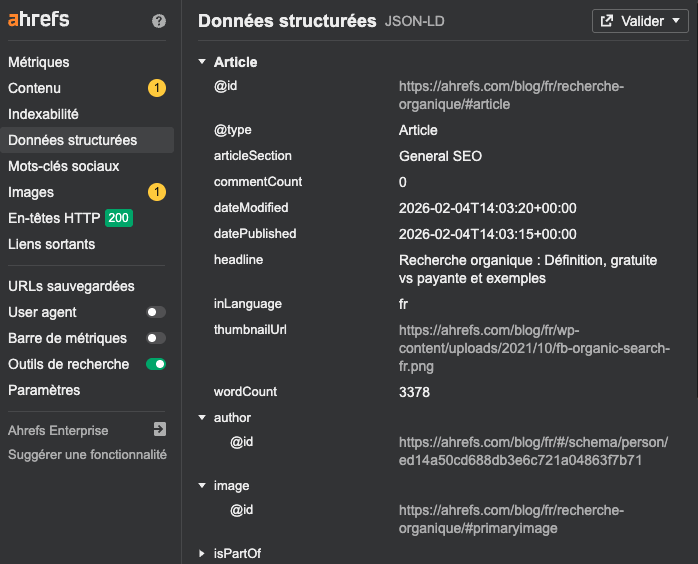Open the image #primaryimage link
This screenshot has height=564, width=698.
(511, 519)
